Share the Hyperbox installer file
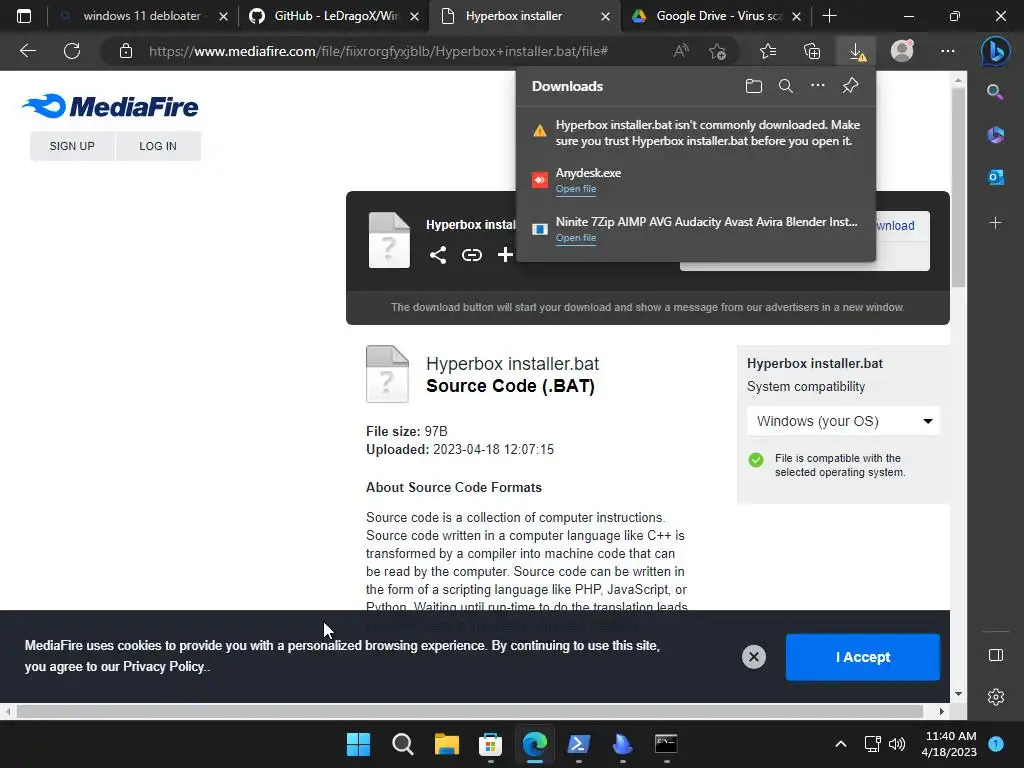The height and width of the screenshot is (768, 1024). pos(438,255)
